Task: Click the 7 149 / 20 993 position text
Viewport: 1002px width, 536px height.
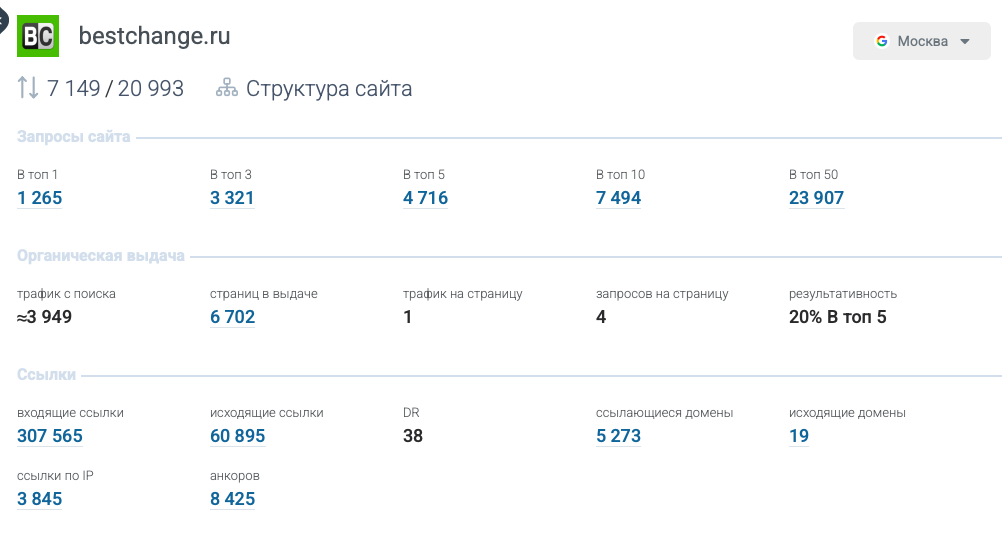Action: coord(115,88)
